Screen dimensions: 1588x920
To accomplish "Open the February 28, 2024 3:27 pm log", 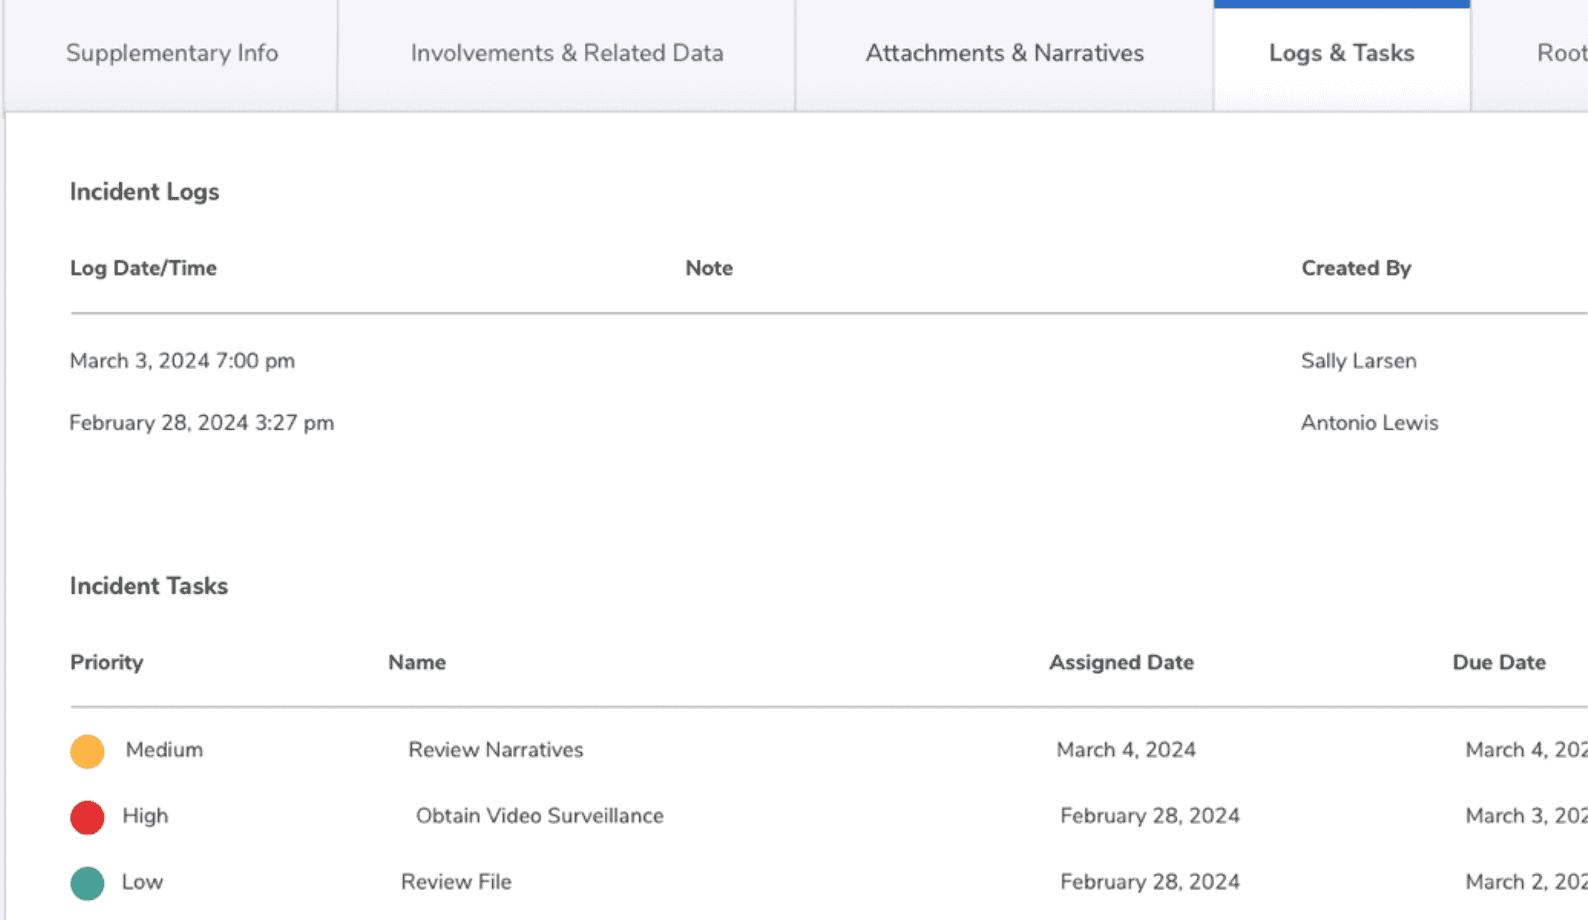I will [201, 423].
